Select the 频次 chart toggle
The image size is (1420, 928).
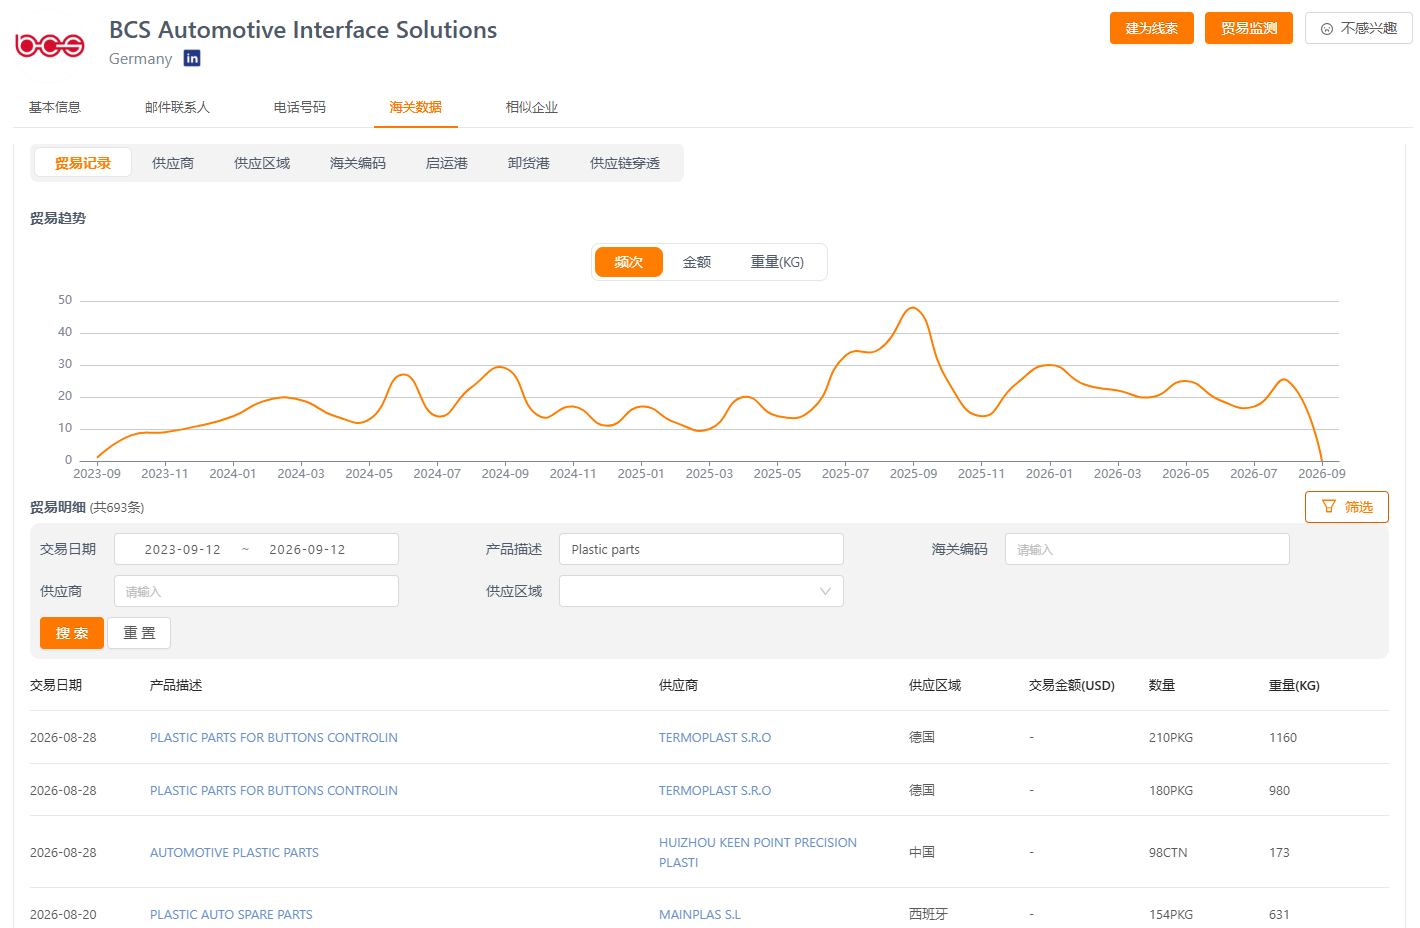[x=629, y=262]
